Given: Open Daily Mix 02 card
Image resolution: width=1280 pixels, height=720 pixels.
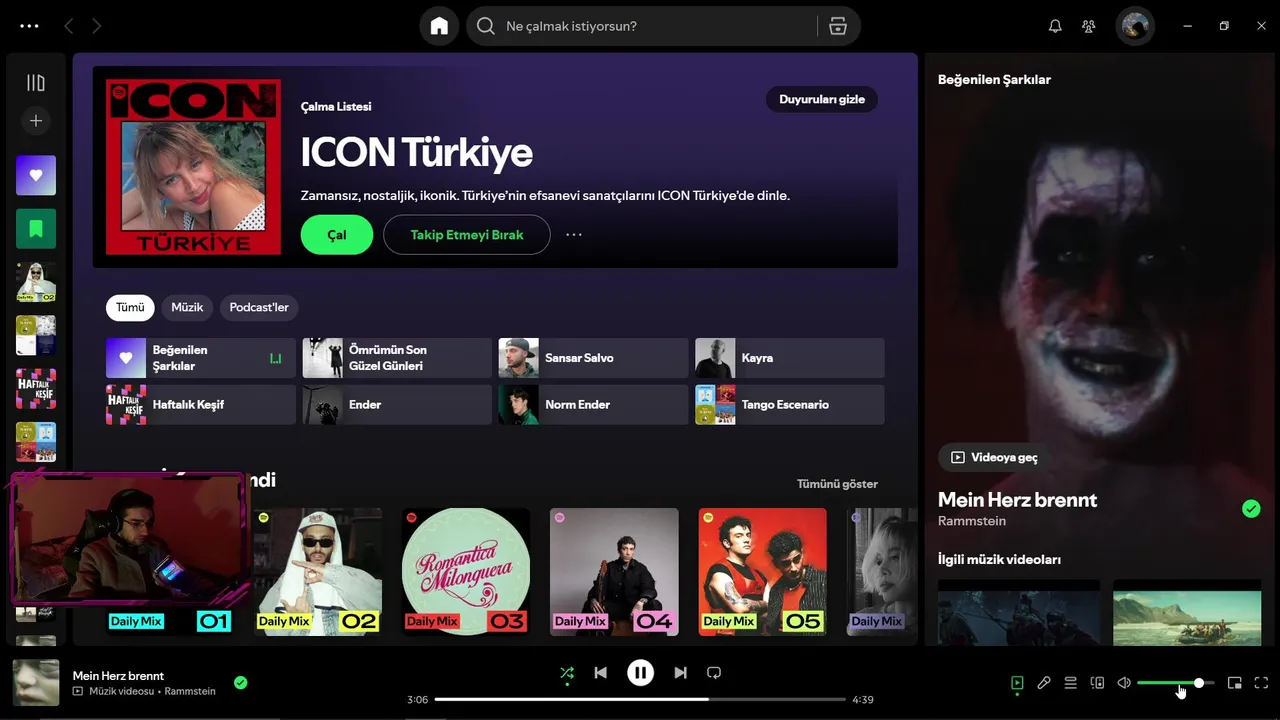Looking at the screenshot, I should click(x=318, y=572).
